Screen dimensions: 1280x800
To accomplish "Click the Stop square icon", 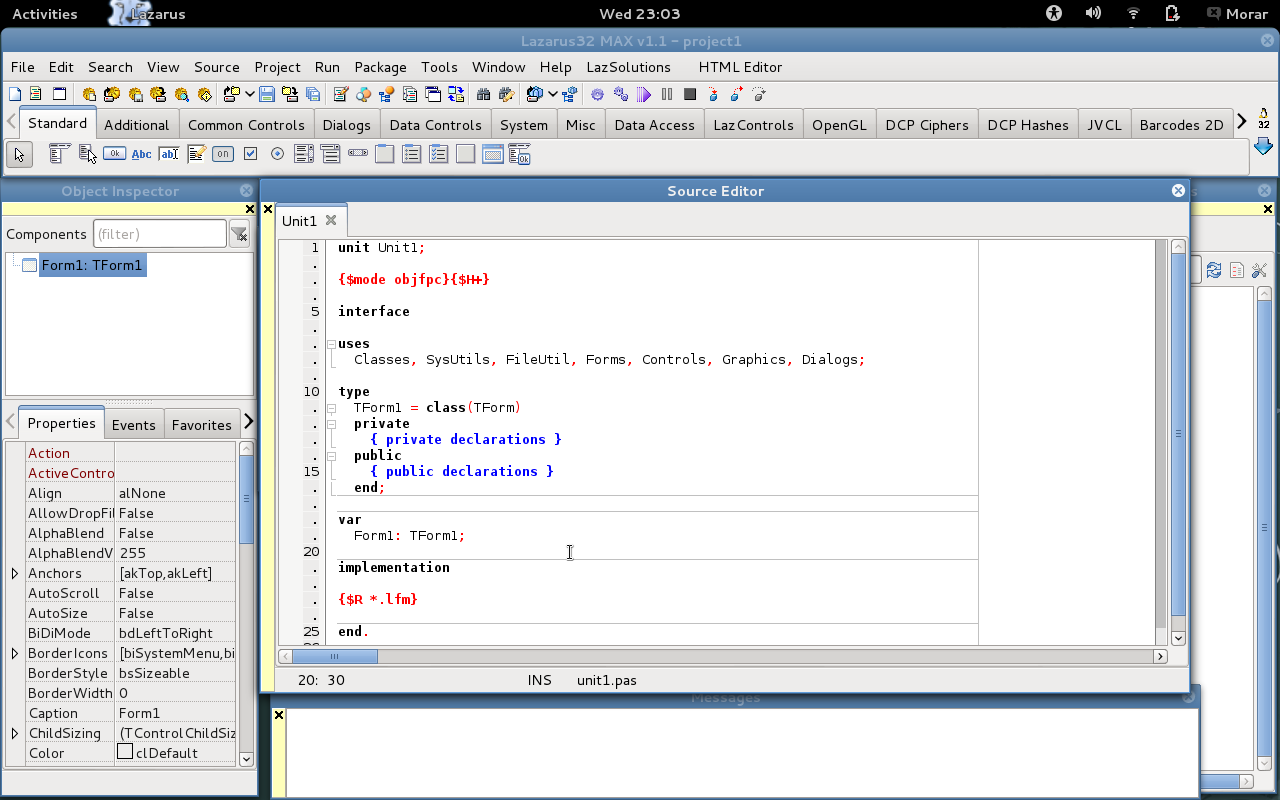I will point(690,94).
